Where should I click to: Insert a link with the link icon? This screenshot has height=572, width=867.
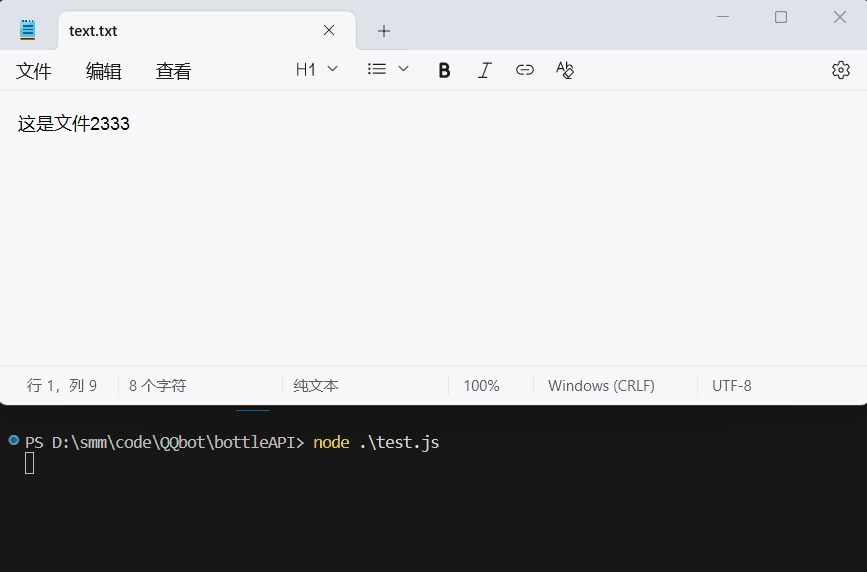pyautogui.click(x=525, y=70)
